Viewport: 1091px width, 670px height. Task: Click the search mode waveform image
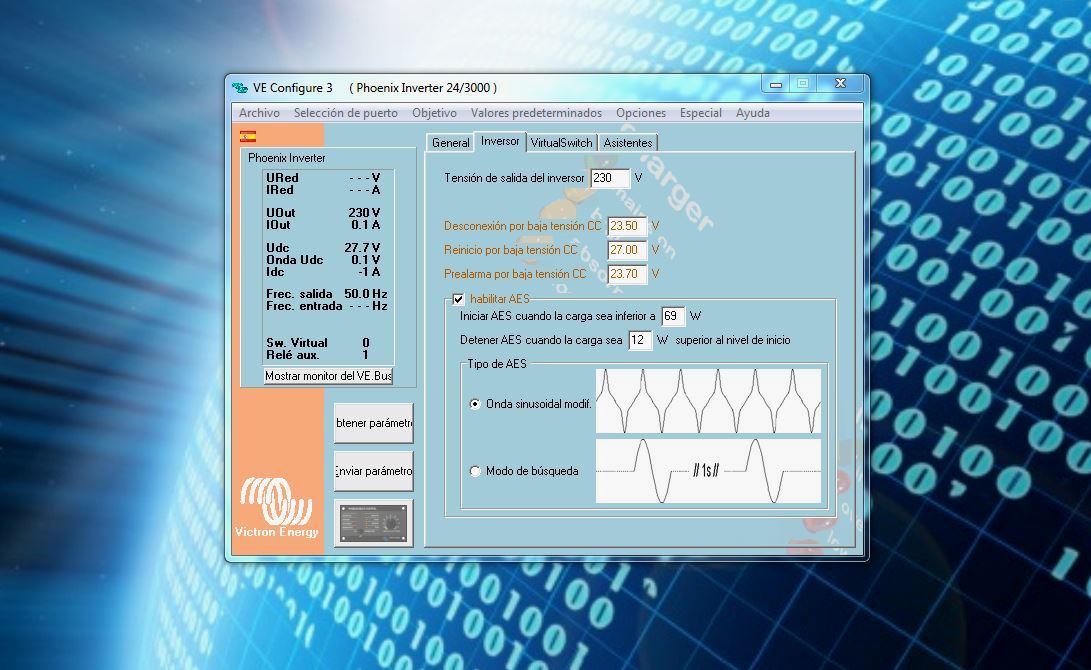pos(708,471)
